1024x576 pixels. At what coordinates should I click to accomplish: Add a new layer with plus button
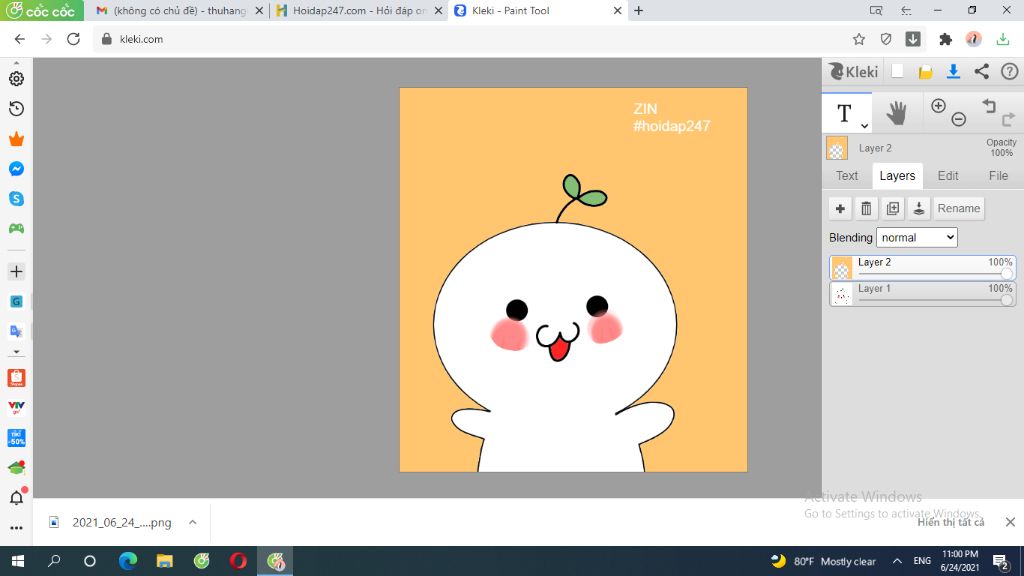click(840, 208)
